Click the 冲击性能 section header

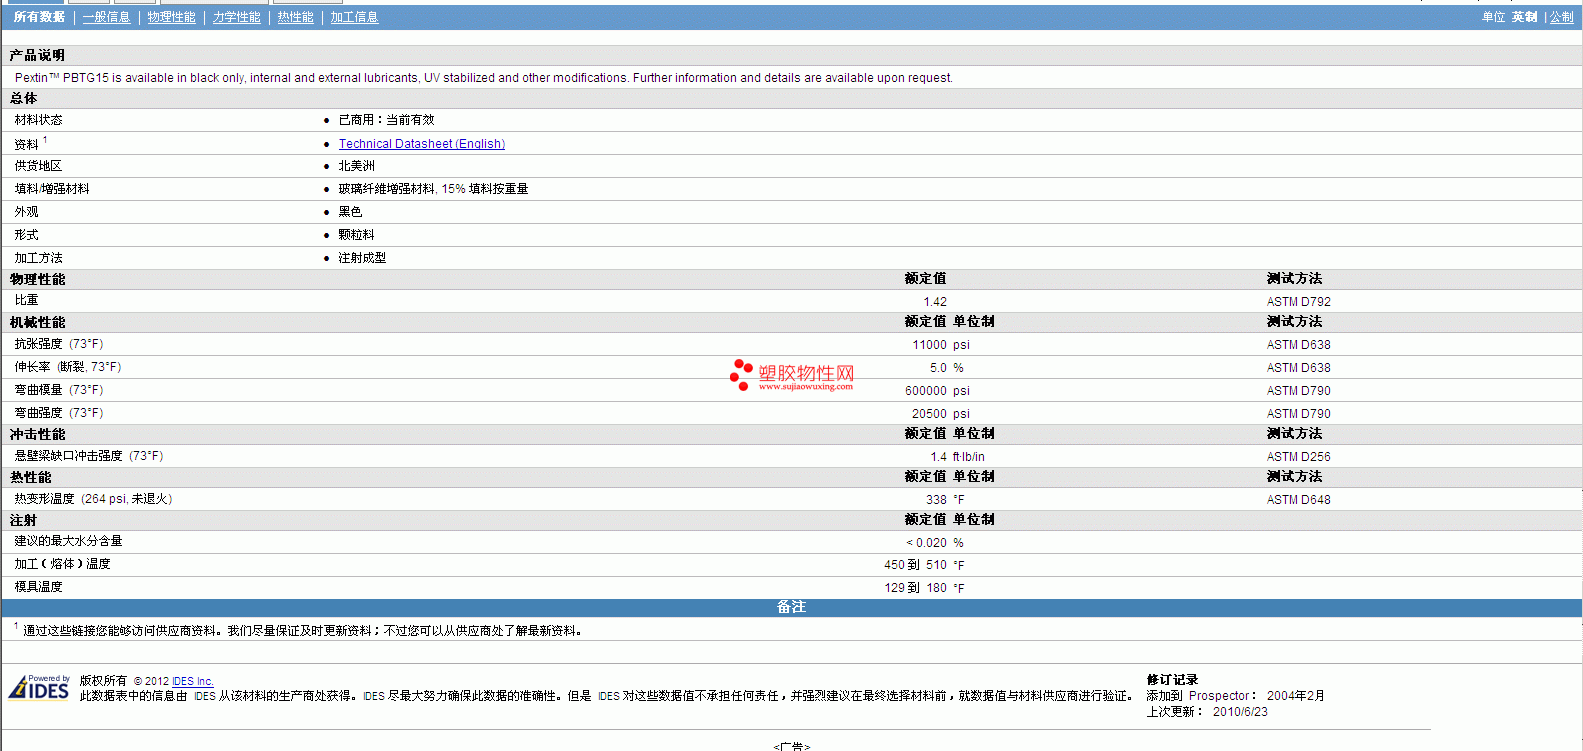(37, 434)
